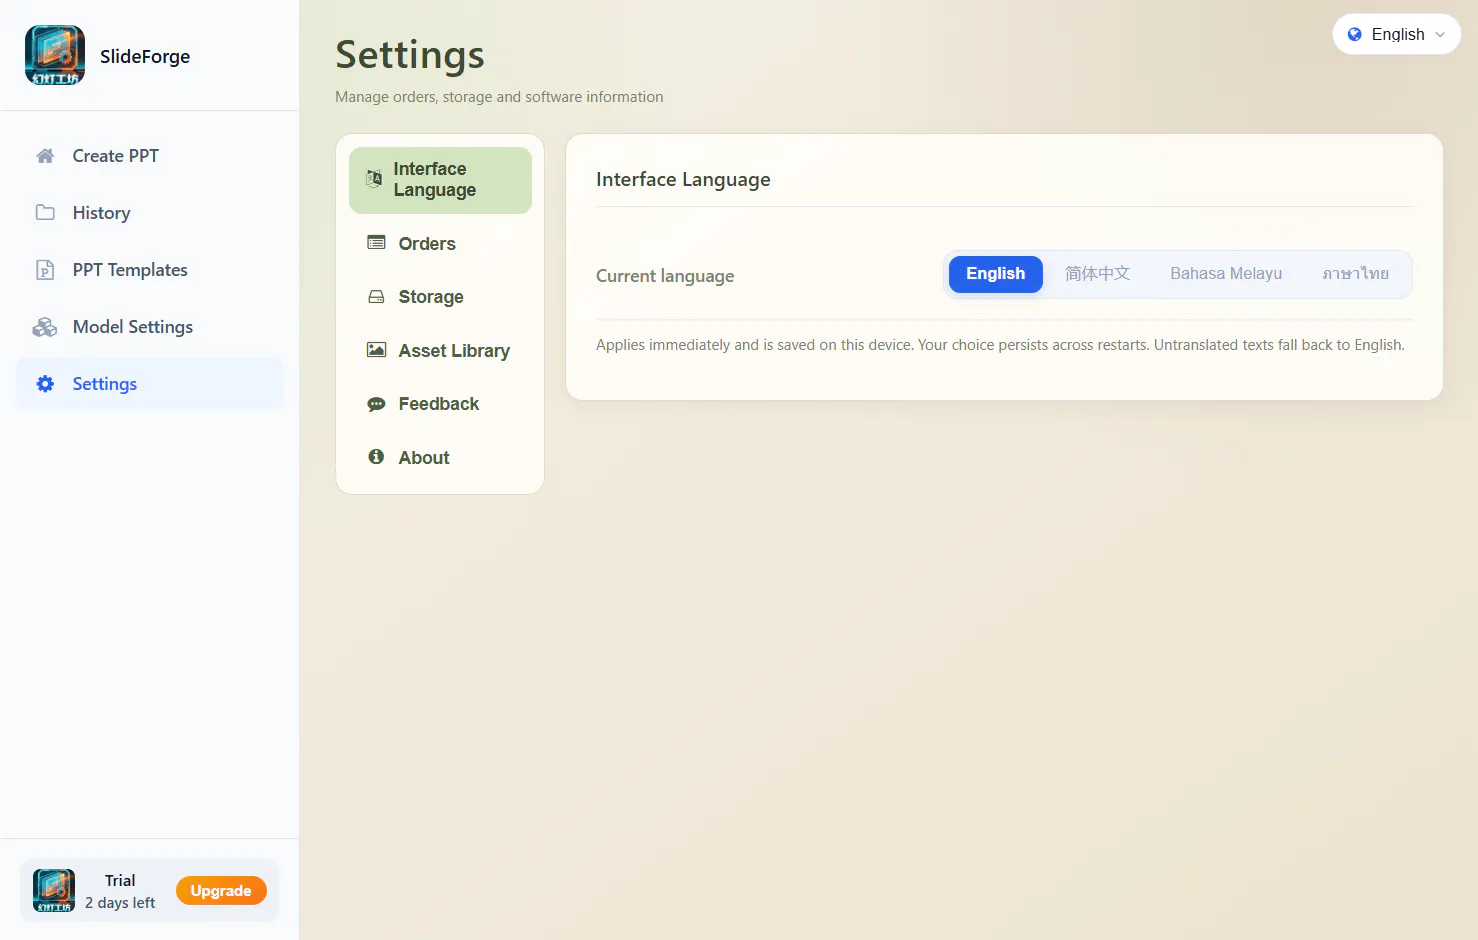The width and height of the screenshot is (1478, 940).
Task: Open the Storage settings tab
Action: (440, 297)
